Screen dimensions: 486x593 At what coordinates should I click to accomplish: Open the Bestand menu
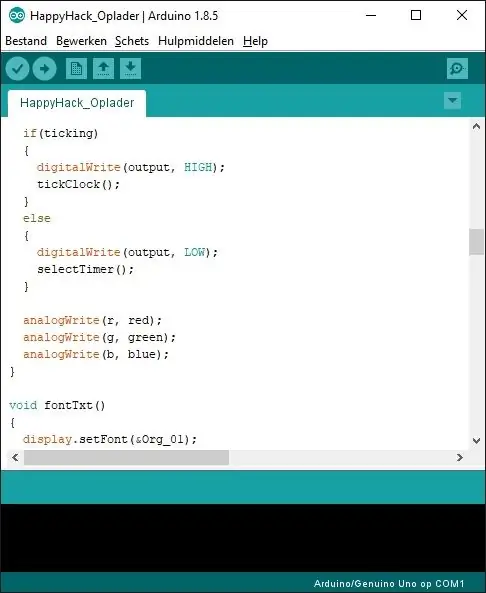point(26,41)
